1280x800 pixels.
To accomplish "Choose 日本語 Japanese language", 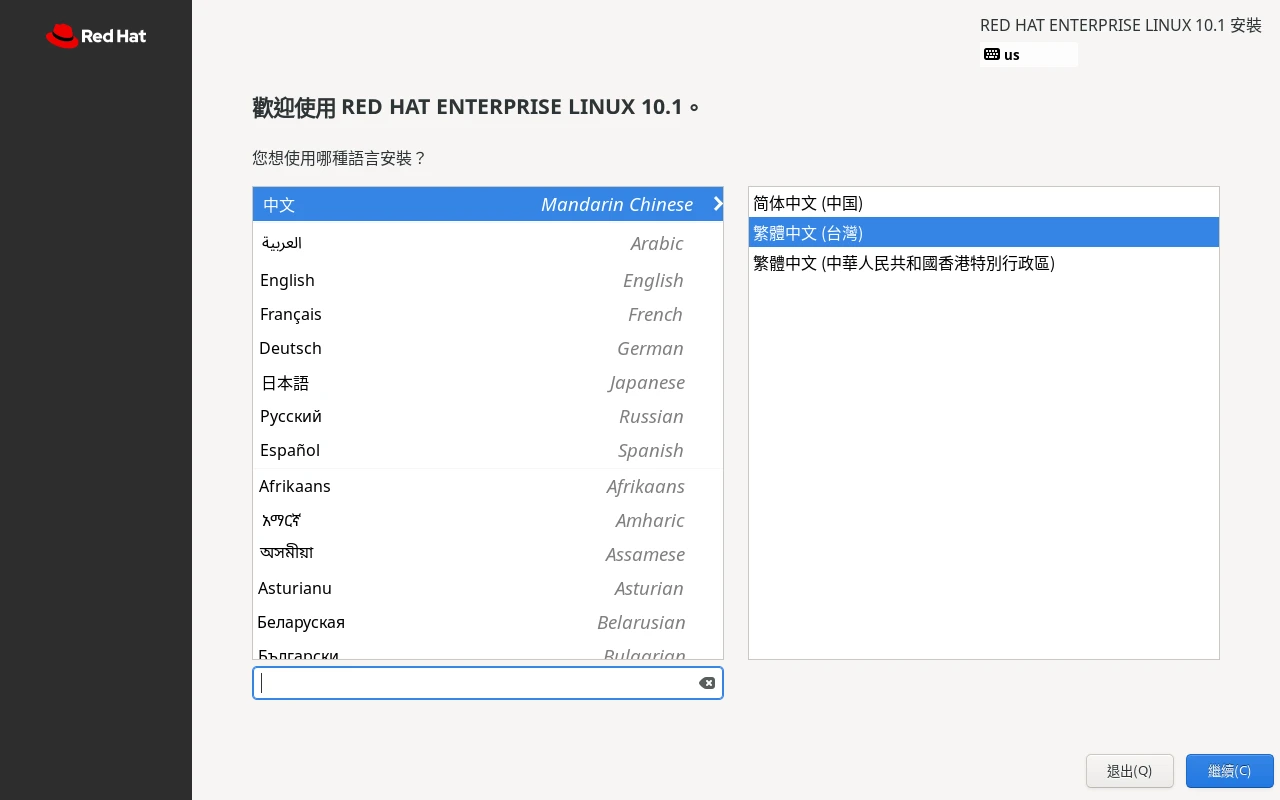I will click(x=400, y=382).
